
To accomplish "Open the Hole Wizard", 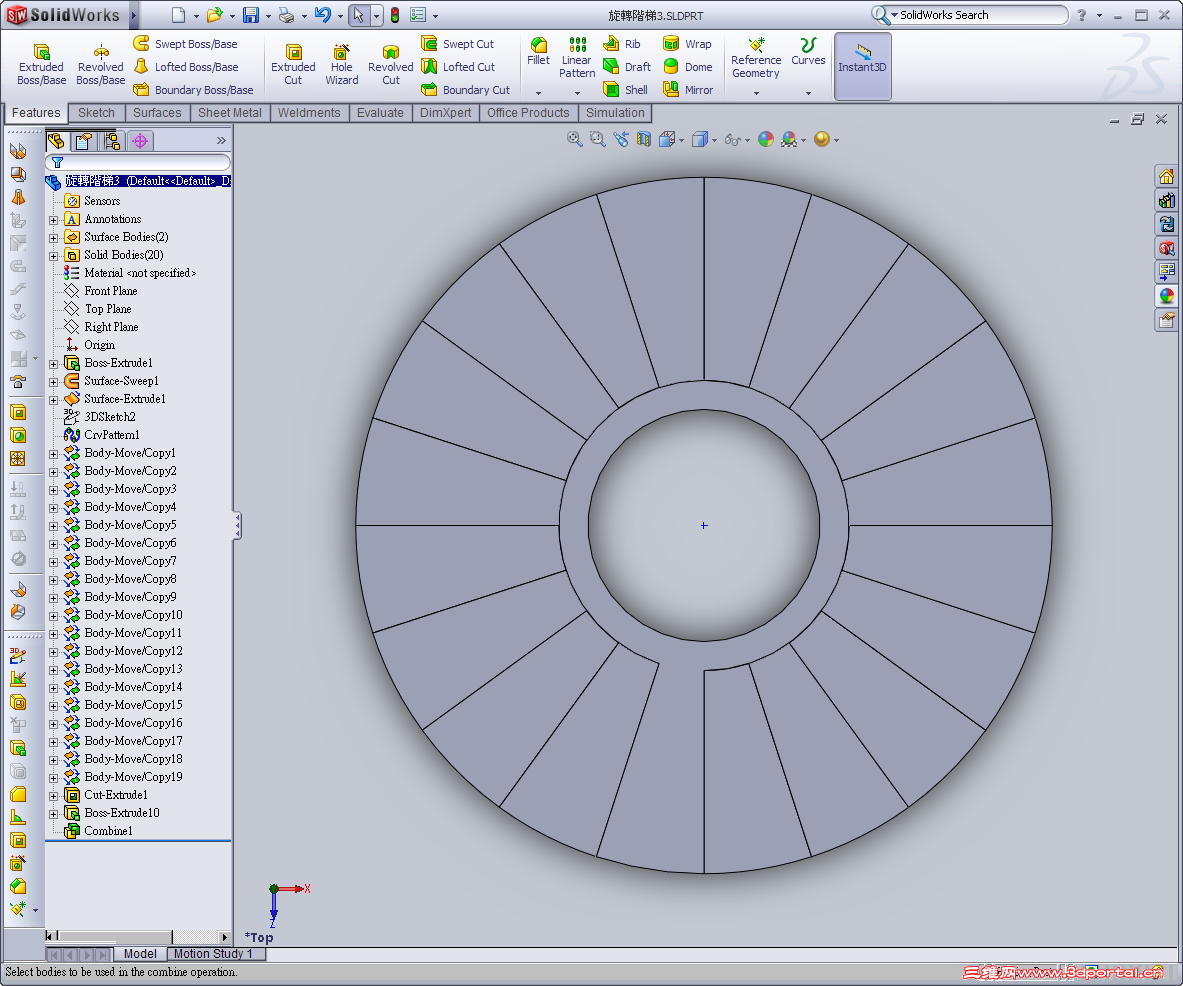I will 341,66.
